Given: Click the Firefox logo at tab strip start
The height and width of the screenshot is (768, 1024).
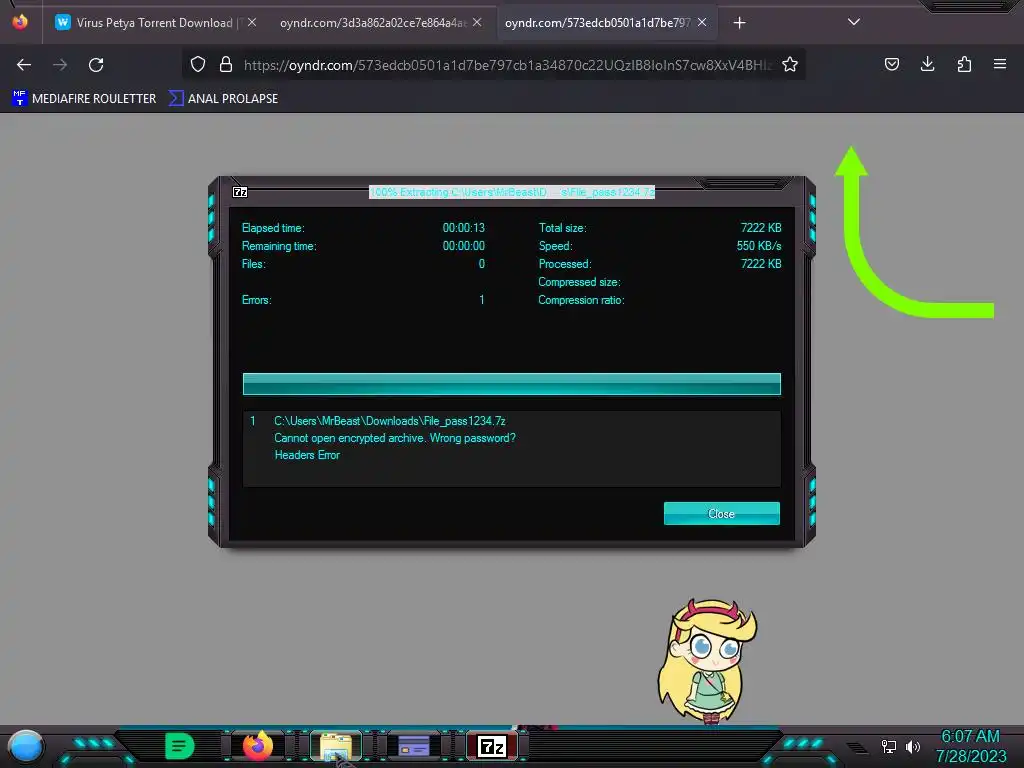Looking at the screenshot, I should click(20, 22).
